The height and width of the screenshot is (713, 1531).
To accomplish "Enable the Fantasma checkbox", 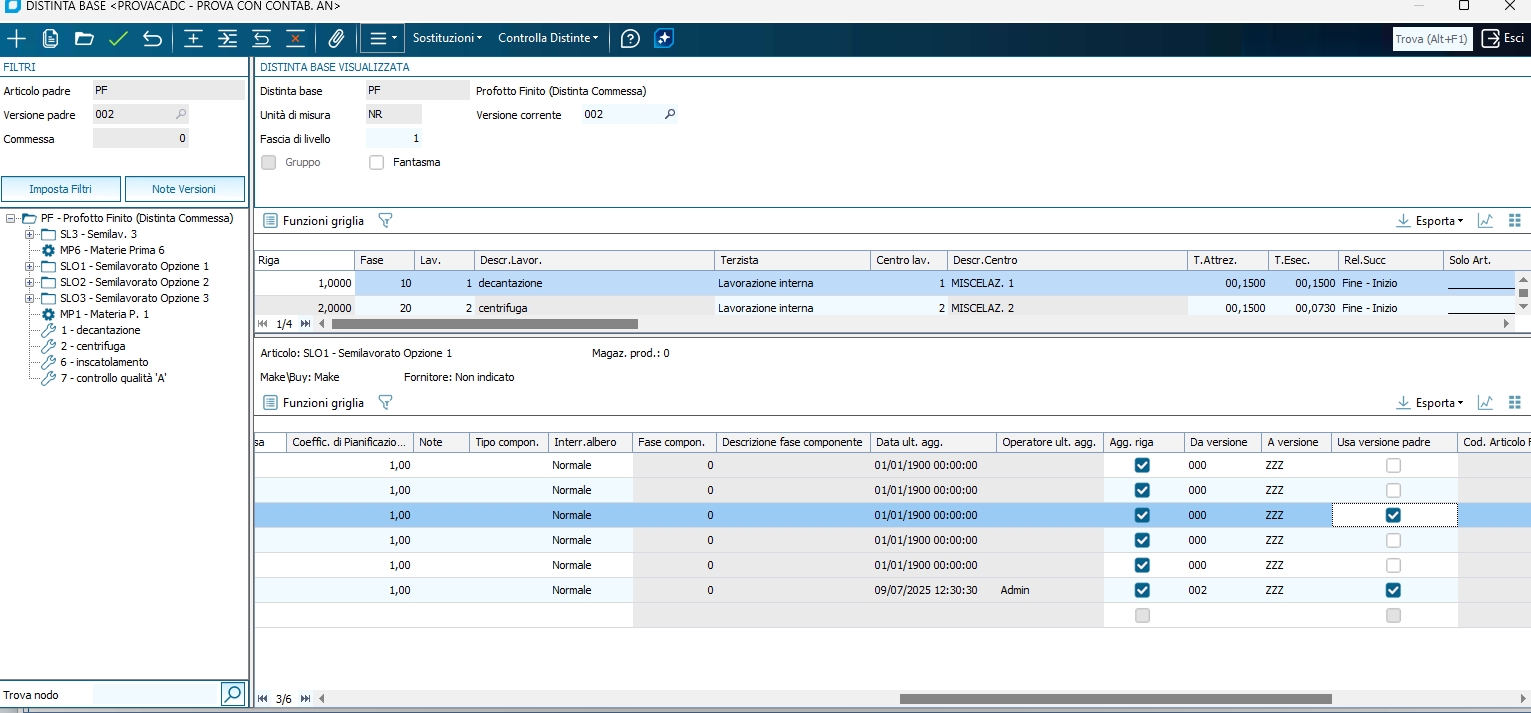I will point(377,162).
